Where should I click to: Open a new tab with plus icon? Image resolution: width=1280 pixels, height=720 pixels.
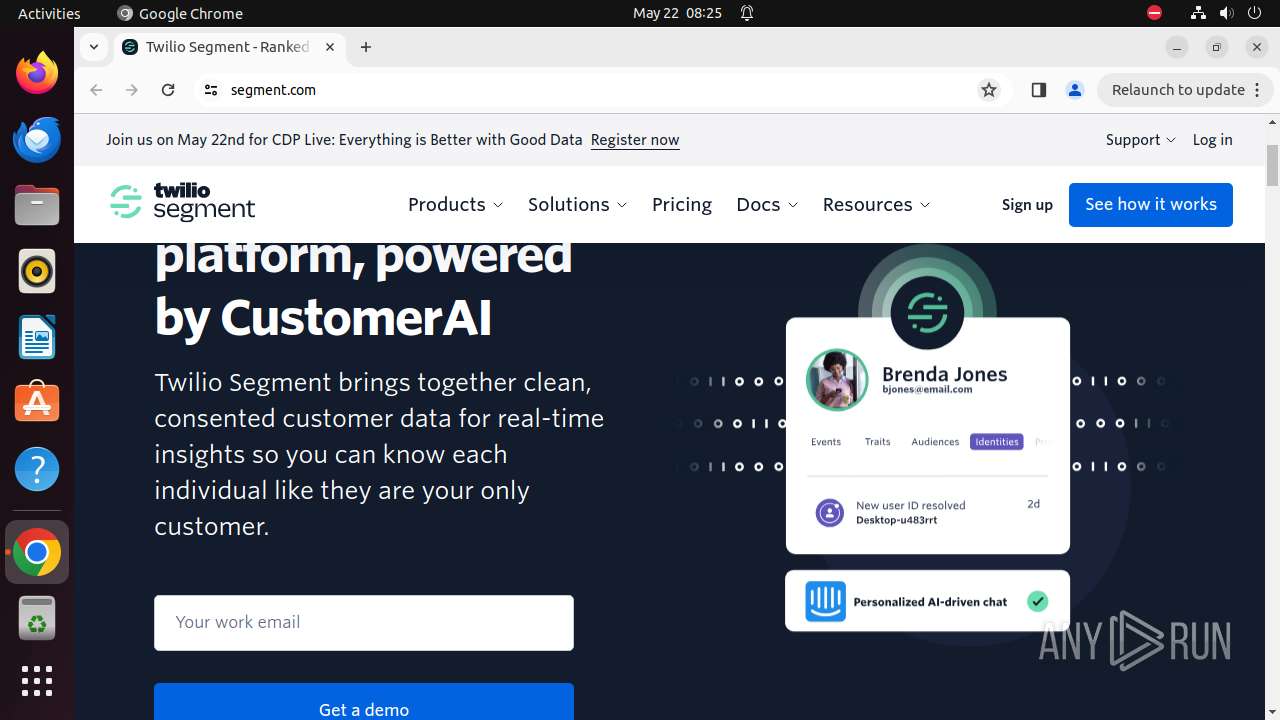[366, 47]
